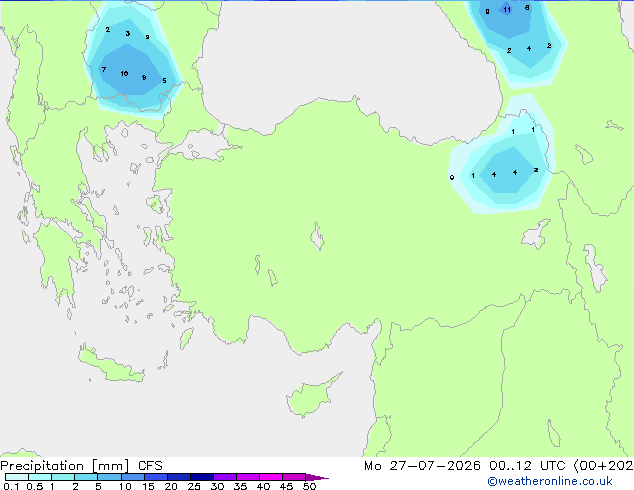
Task: Click the '25' legend scale label
Action: 194,486
